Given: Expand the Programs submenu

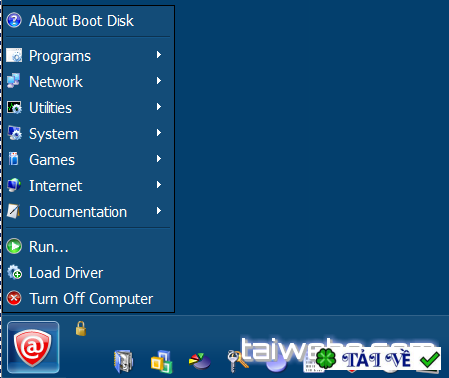Looking at the screenshot, I should pyautogui.click(x=88, y=55).
